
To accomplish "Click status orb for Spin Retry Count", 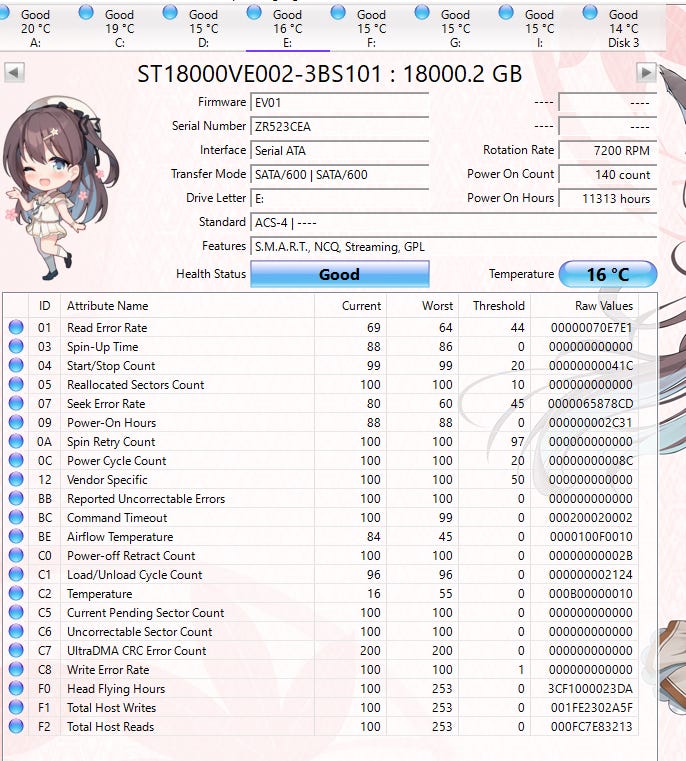I will coord(16,441).
